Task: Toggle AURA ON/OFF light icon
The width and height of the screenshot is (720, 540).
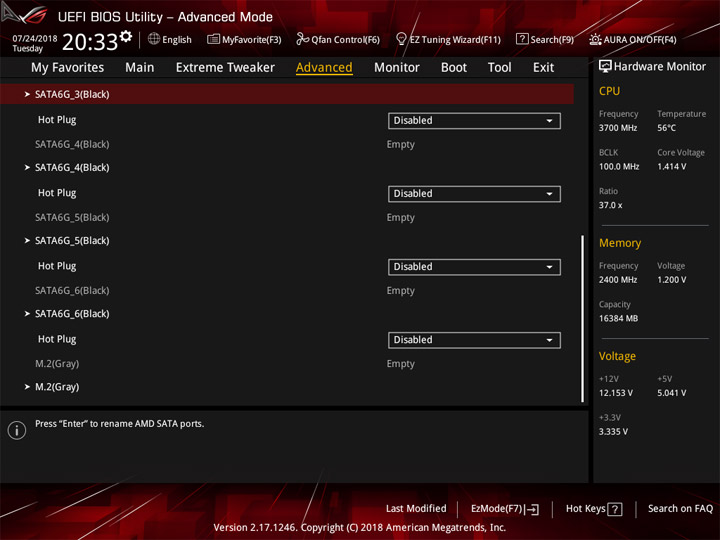Action: click(x=595, y=39)
